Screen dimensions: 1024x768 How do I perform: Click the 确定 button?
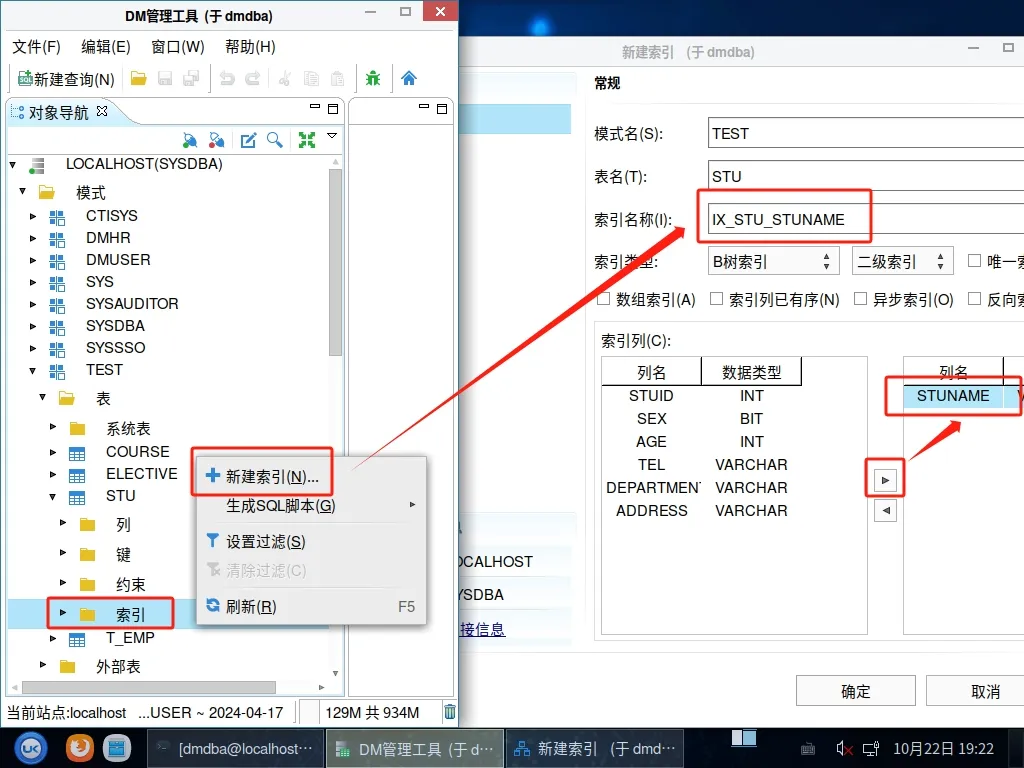click(x=855, y=691)
